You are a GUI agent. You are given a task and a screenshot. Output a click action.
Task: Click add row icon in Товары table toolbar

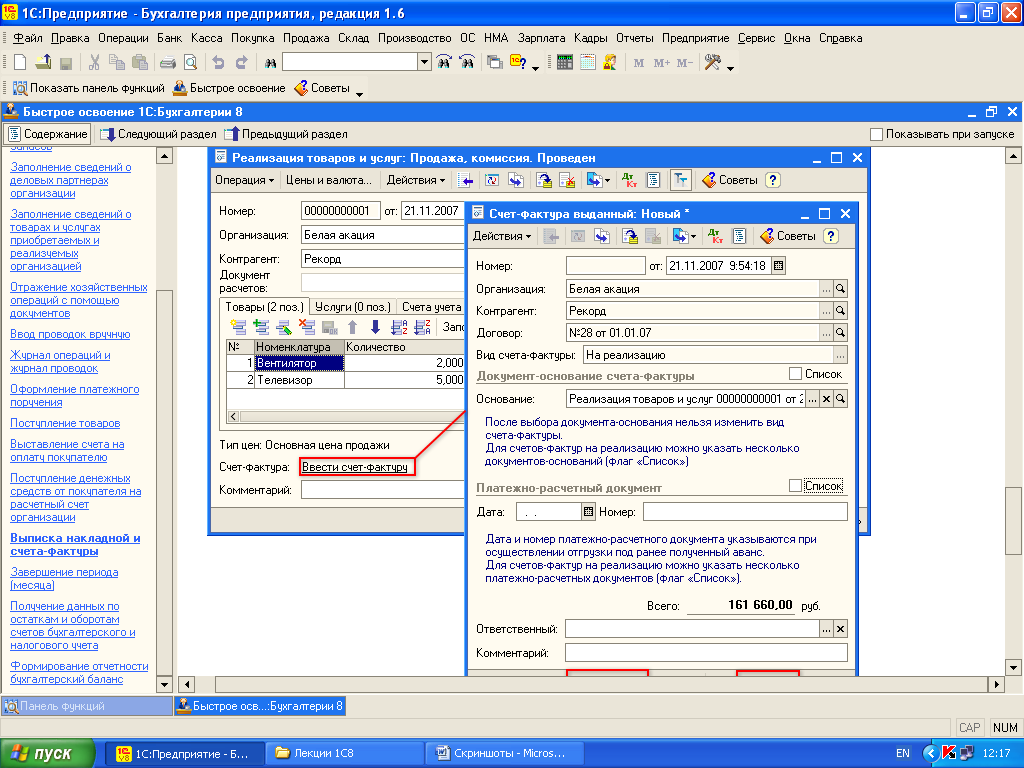[238, 327]
